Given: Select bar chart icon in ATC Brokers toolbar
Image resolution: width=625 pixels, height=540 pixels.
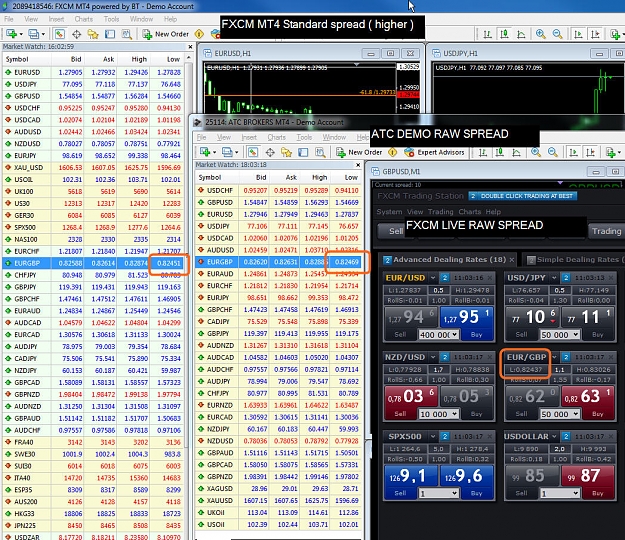Looking at the screenshot, I should (483, 152).
